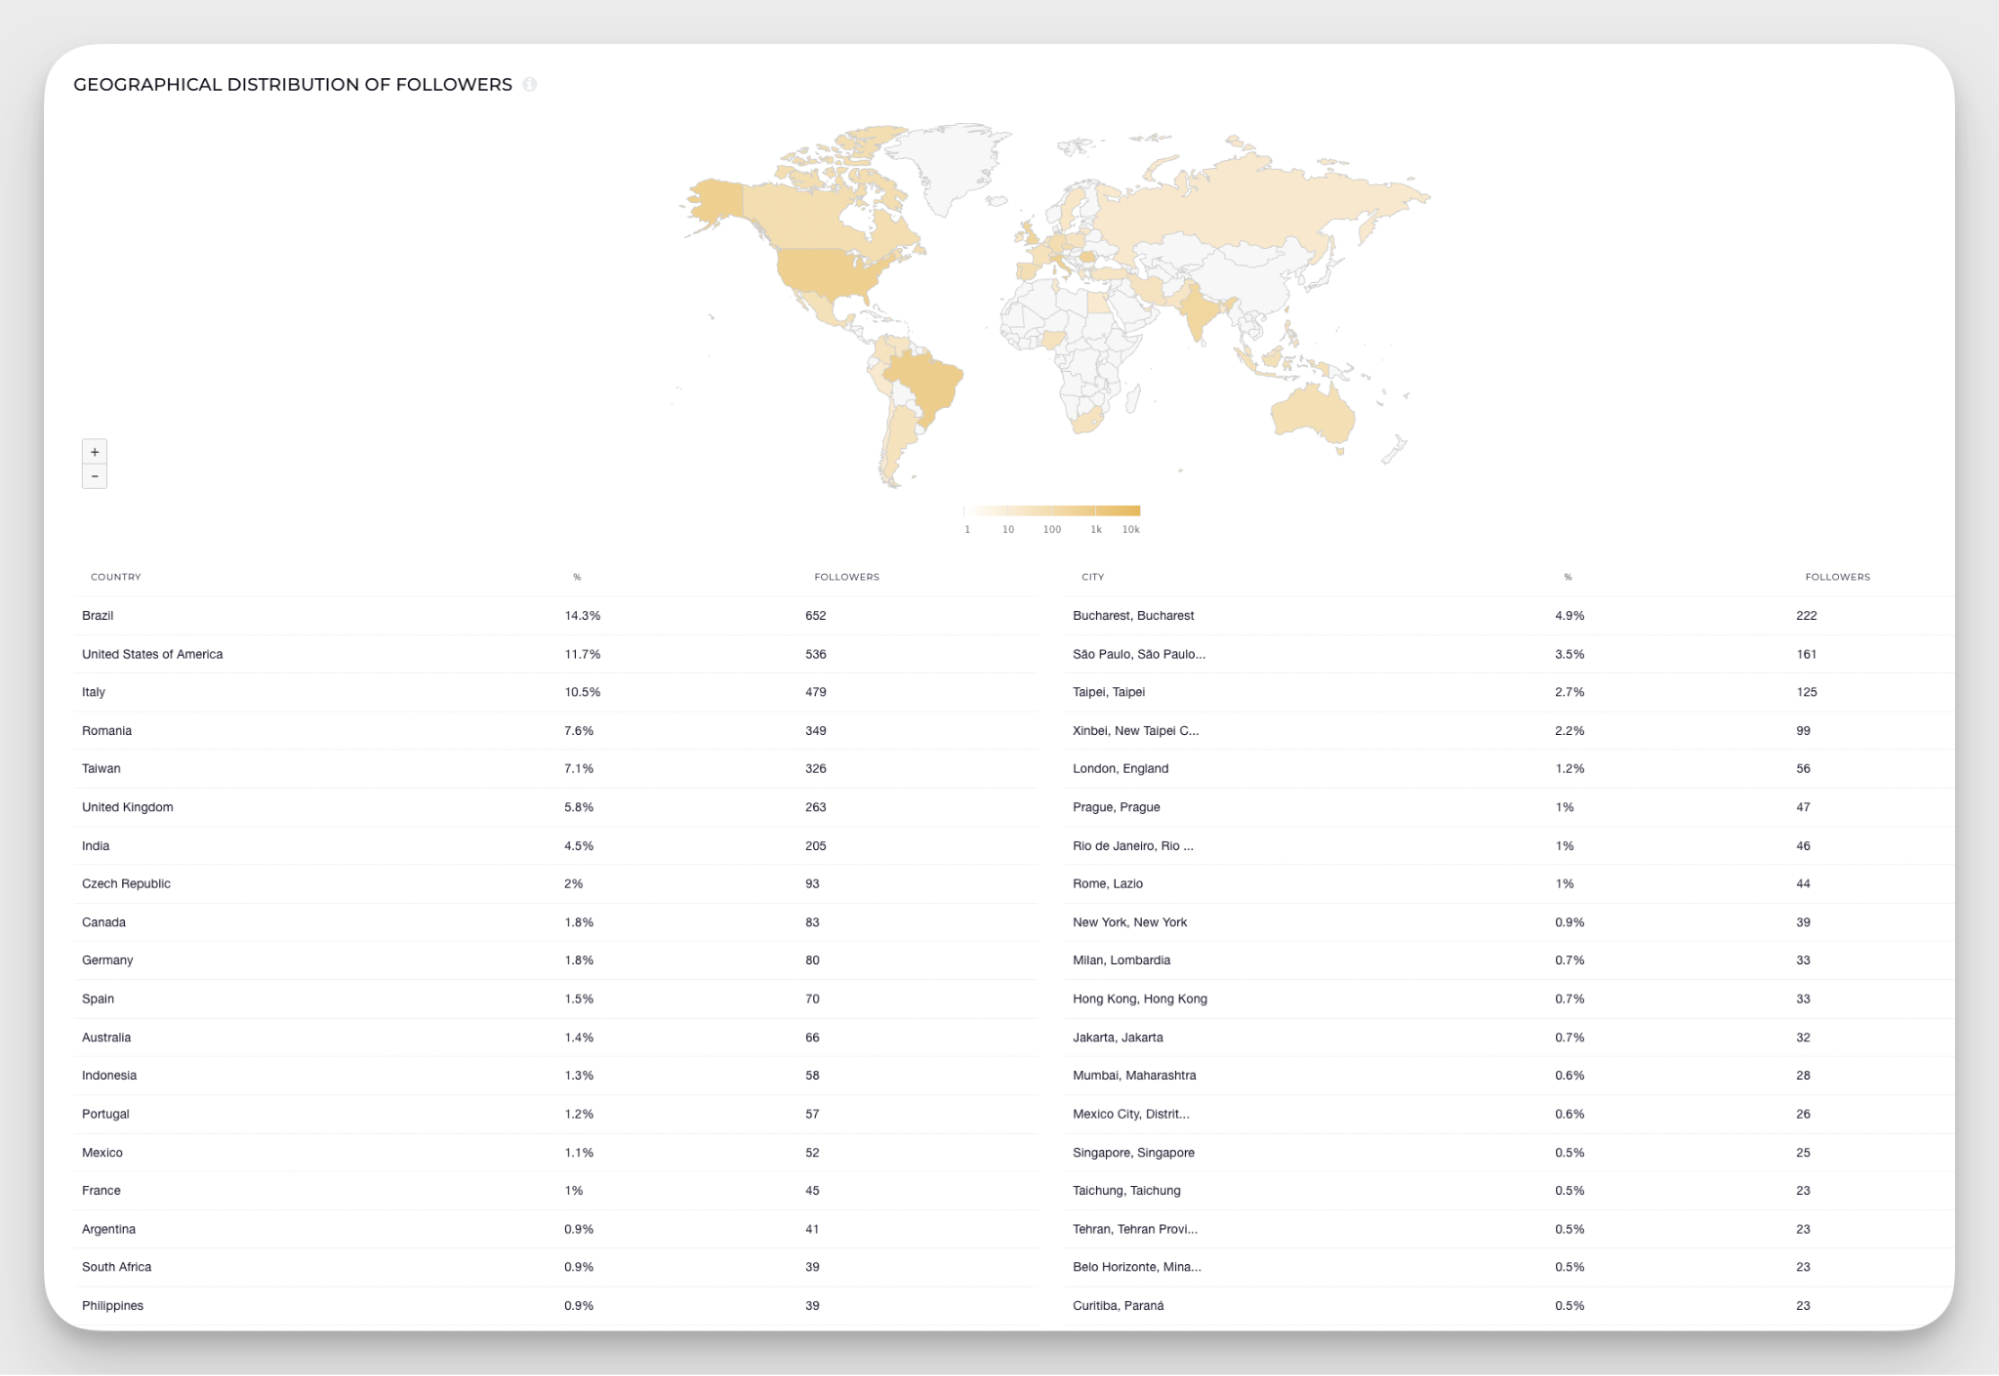Sort by the COUNTRY column header
1999x1376 pixels.
[116, 577]
